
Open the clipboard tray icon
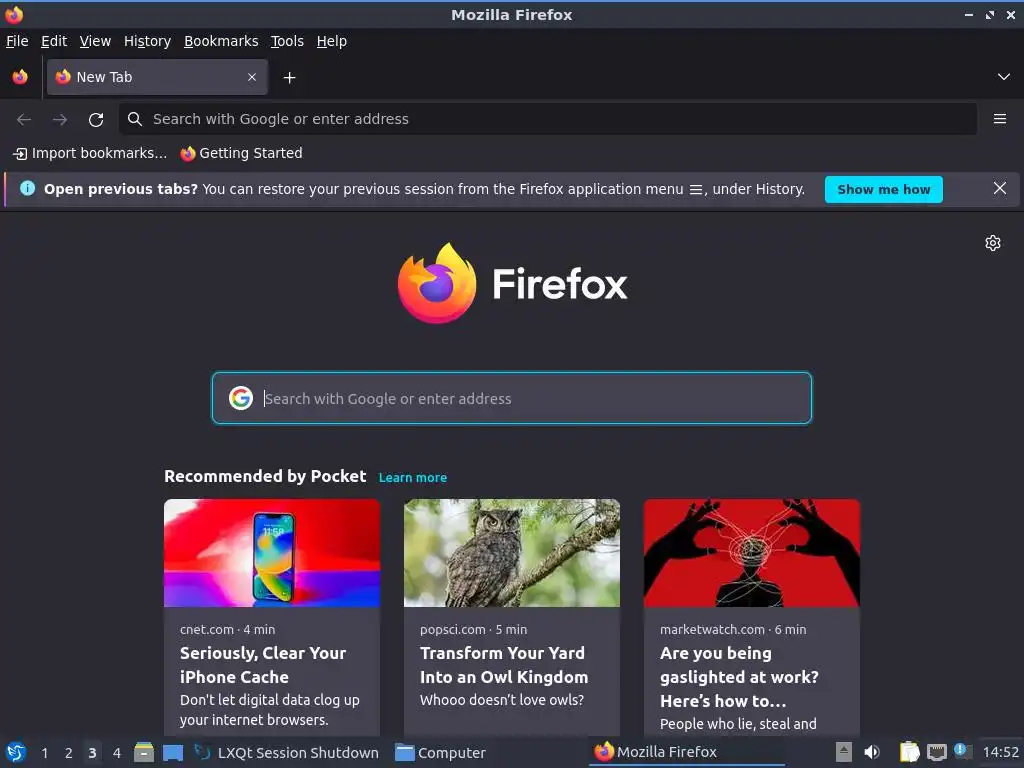(x=909, y=752)
